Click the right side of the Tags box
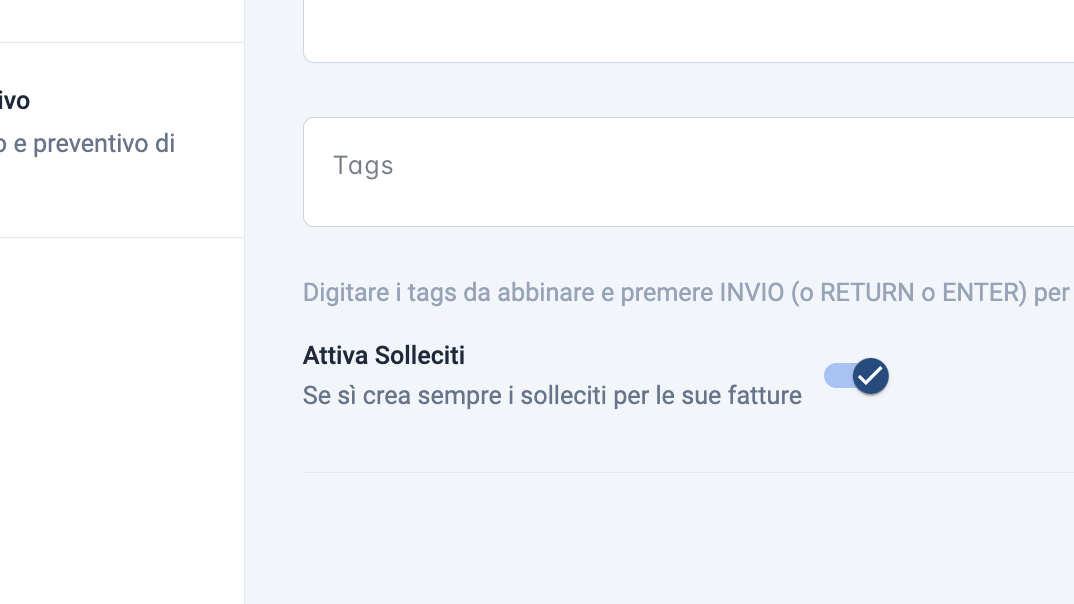This screenshot has height=604, width=1074. coord(959,172)
